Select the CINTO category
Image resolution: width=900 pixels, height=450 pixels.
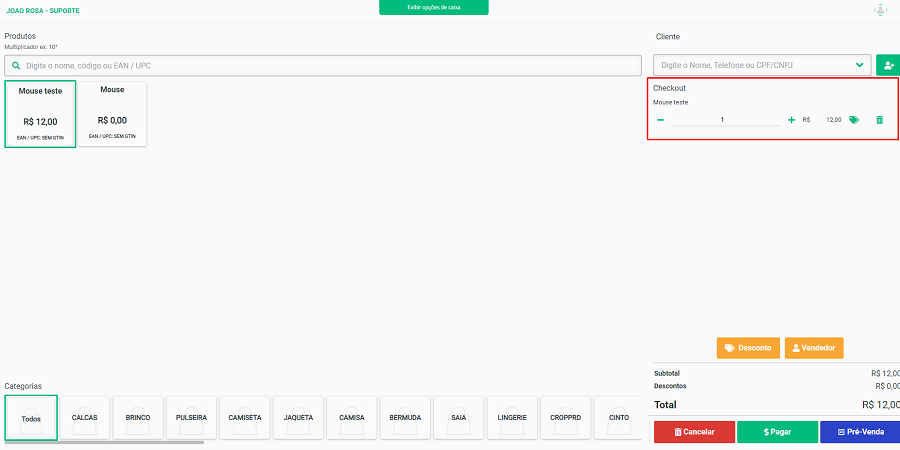pos(618,418)
